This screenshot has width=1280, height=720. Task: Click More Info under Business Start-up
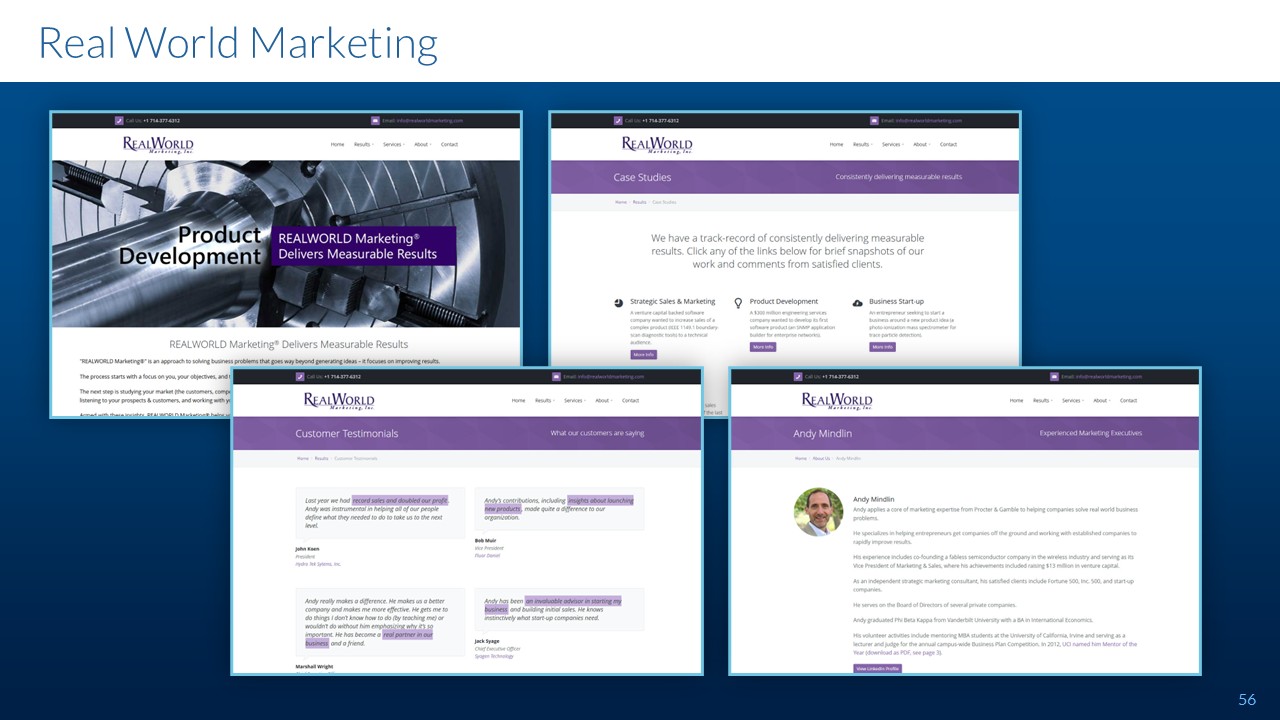point(882,347)
